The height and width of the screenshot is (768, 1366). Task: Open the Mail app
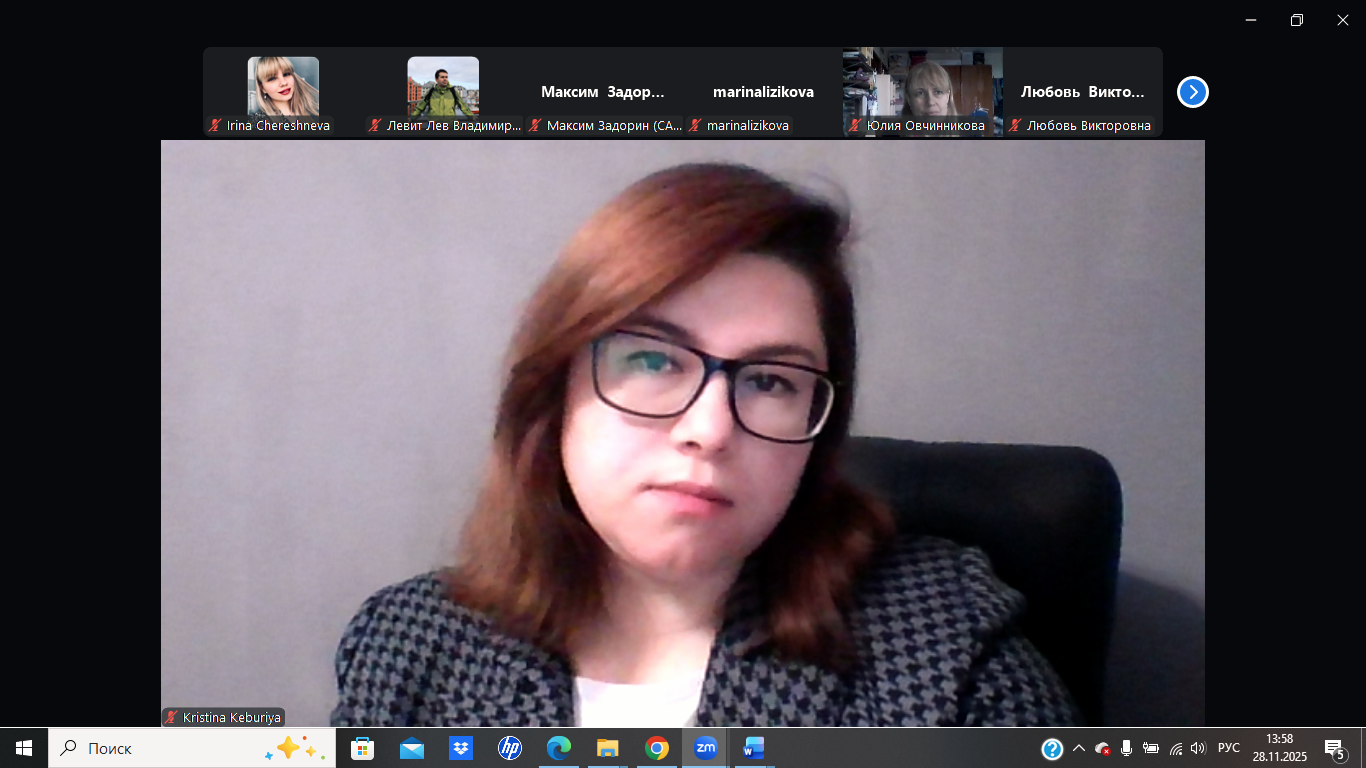click(411, 748)
